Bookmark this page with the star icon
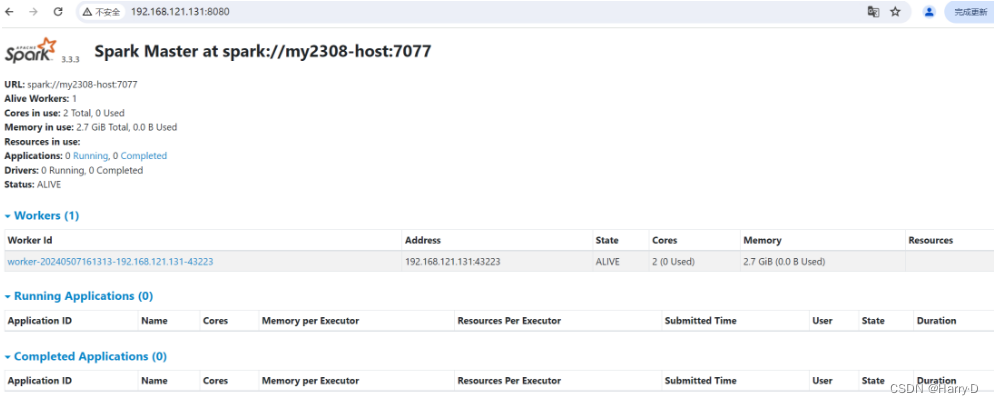The height and width of the screenshot is (405, 994). (x=895, y=12)
